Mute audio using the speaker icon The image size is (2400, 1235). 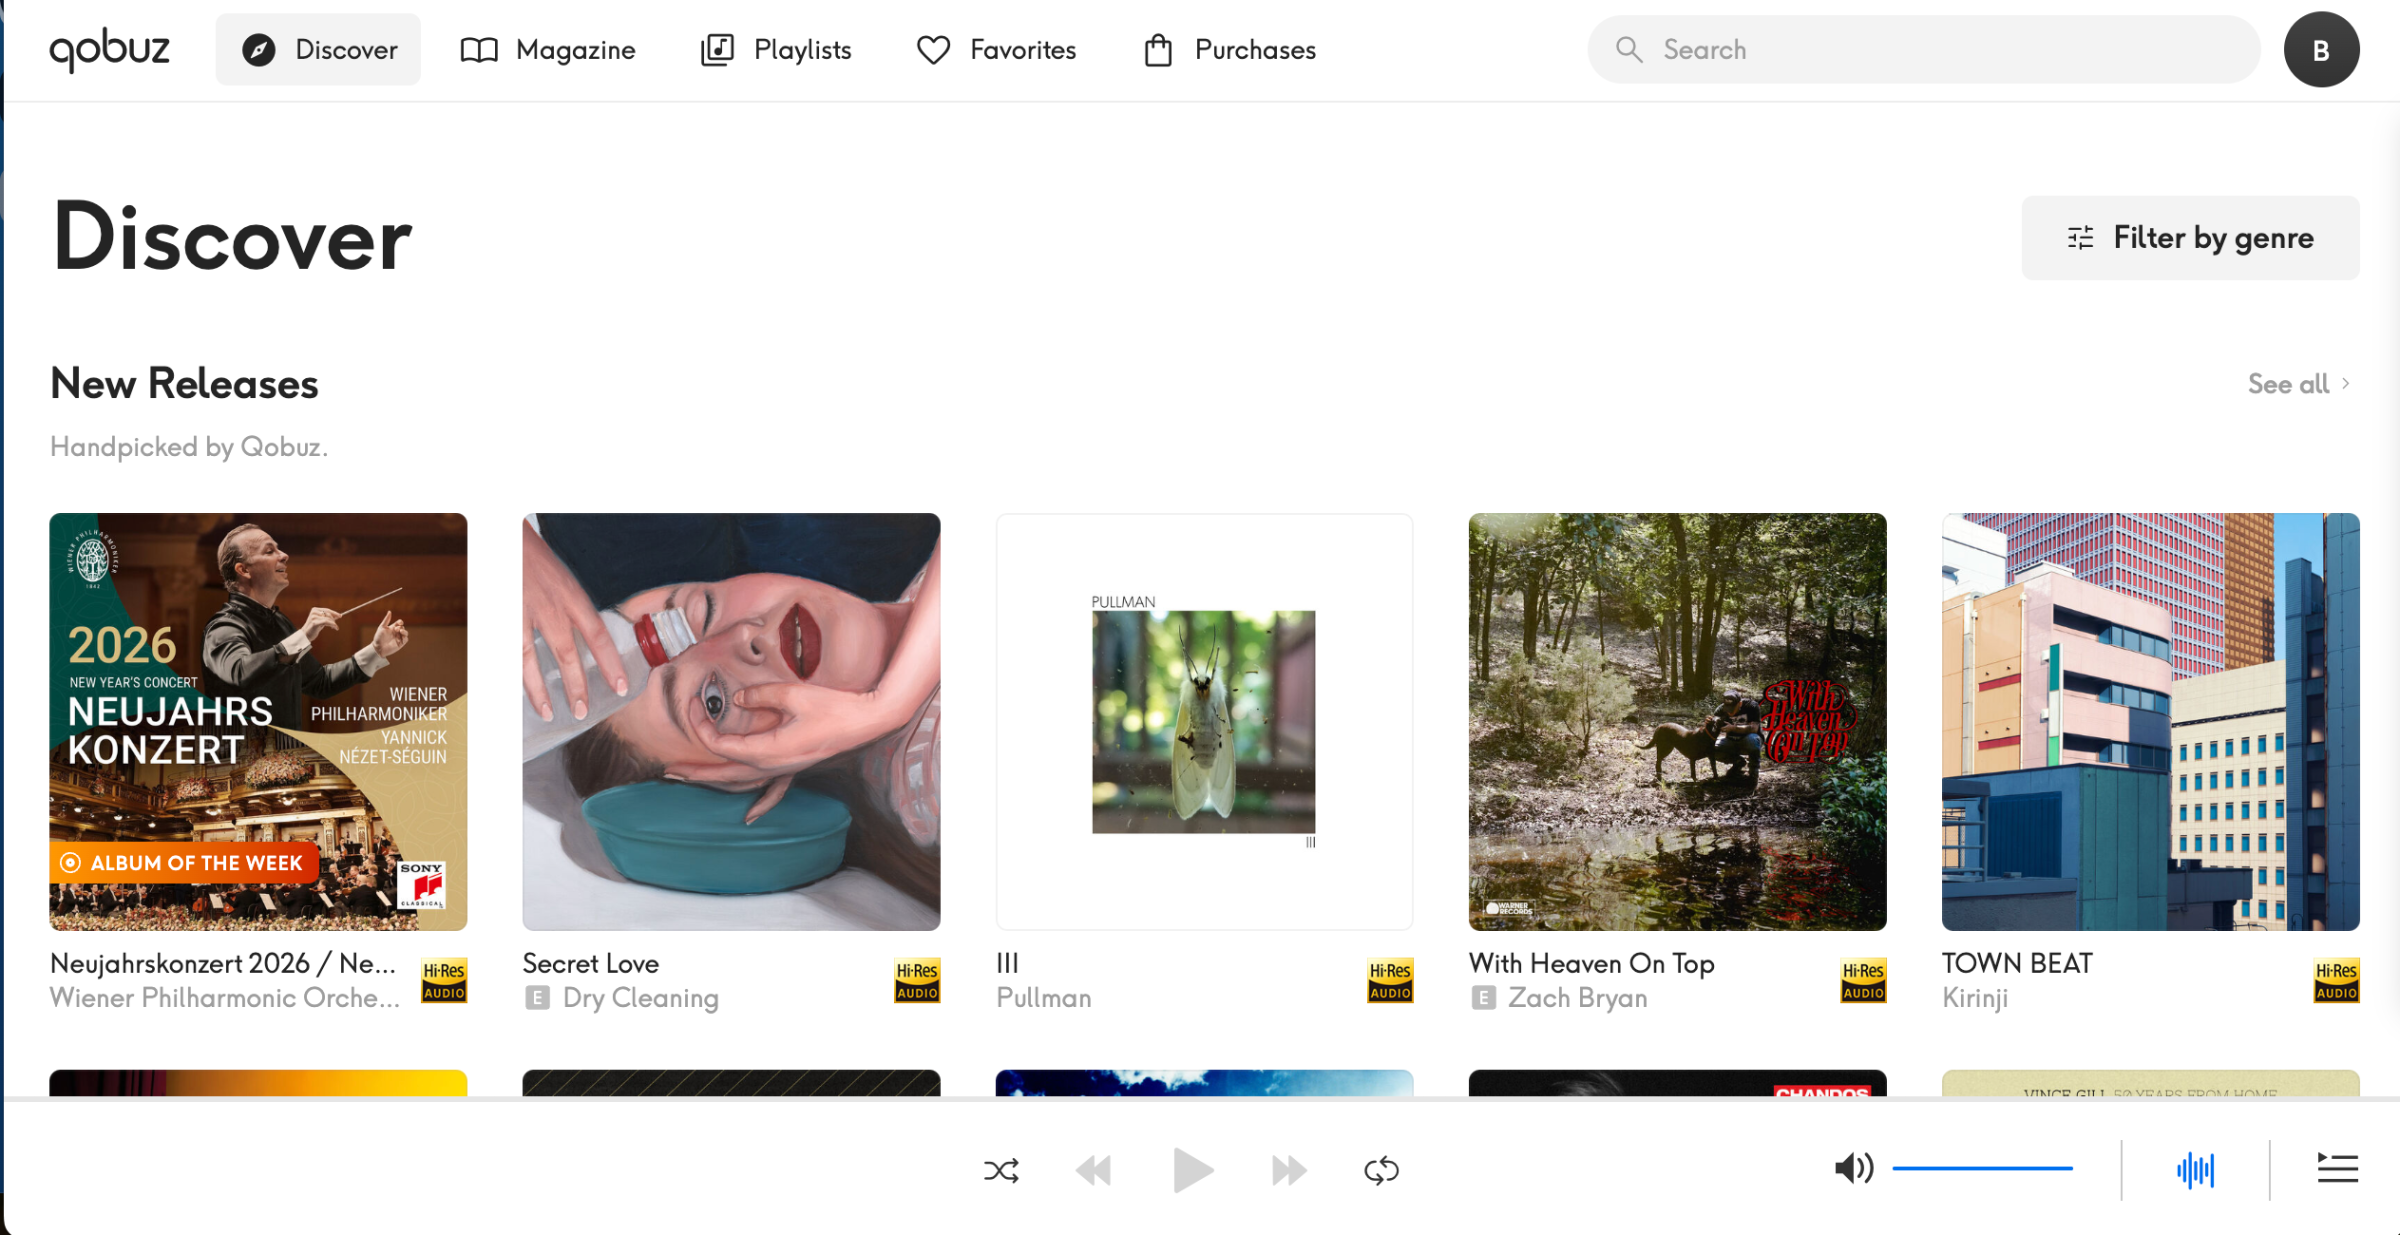(1853, 1168)
